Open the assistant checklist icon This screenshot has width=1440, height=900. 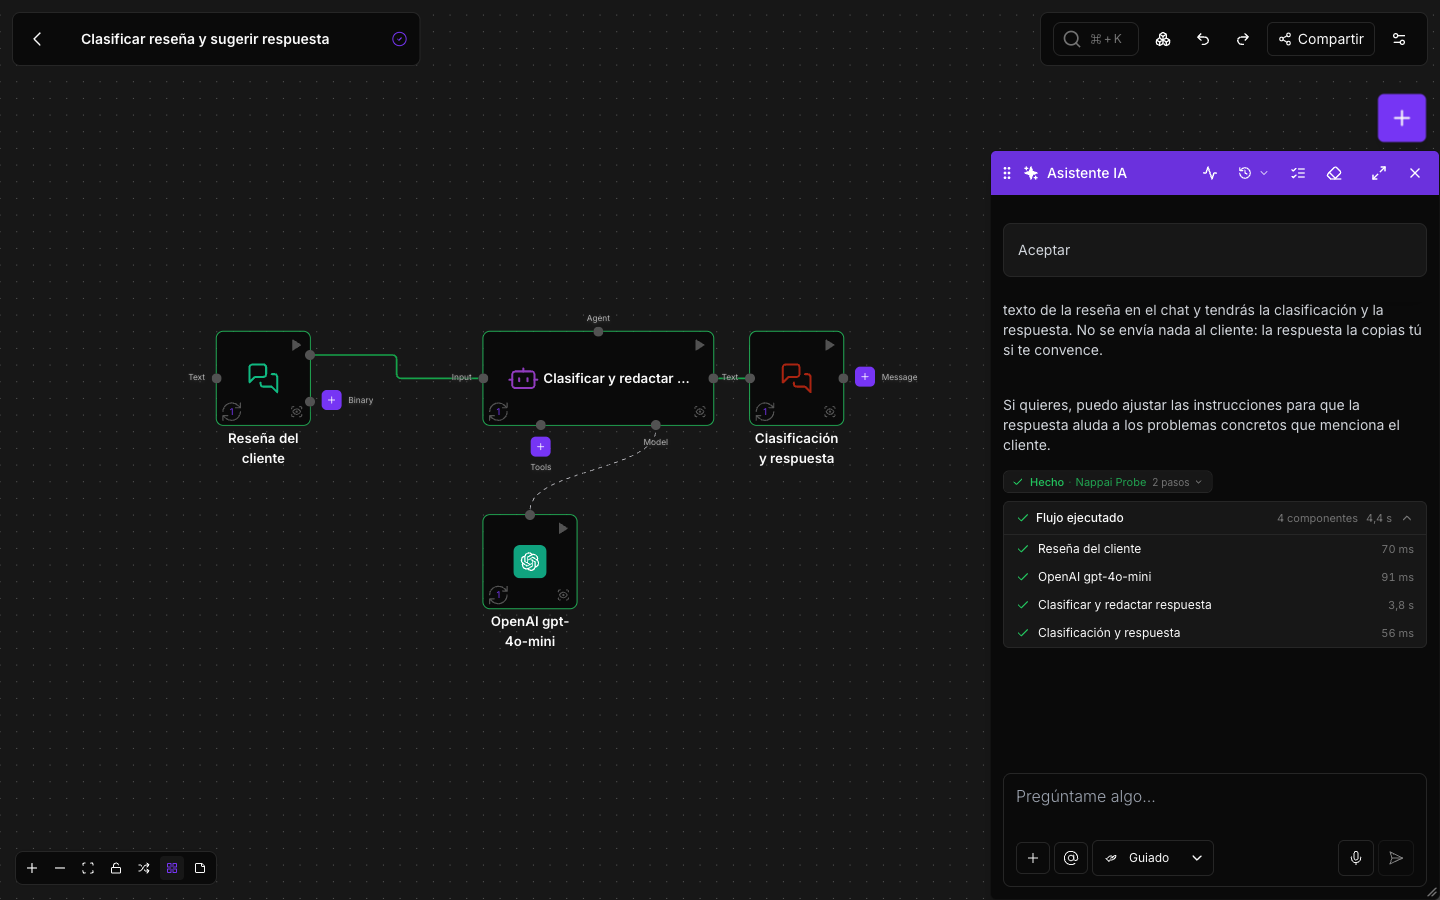click(1298, 173)
